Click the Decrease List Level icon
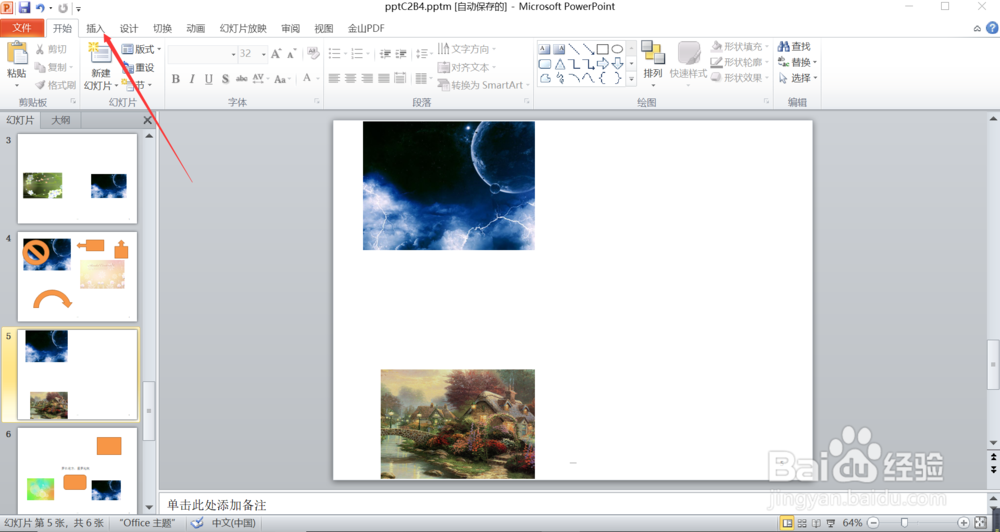 (x=385, y=54)
